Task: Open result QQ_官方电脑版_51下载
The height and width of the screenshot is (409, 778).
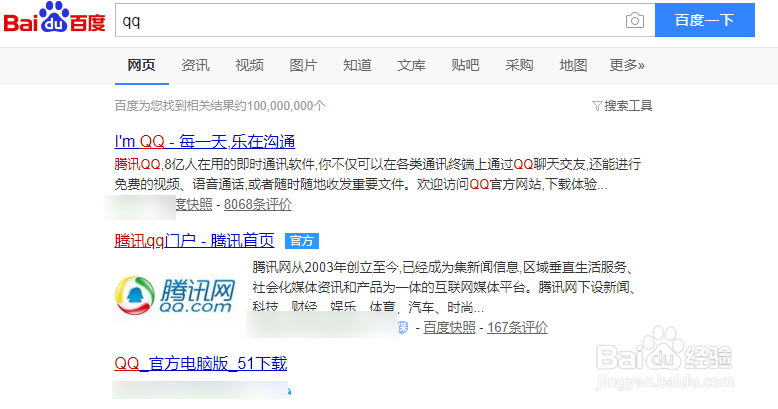Action: coord(200,364)
